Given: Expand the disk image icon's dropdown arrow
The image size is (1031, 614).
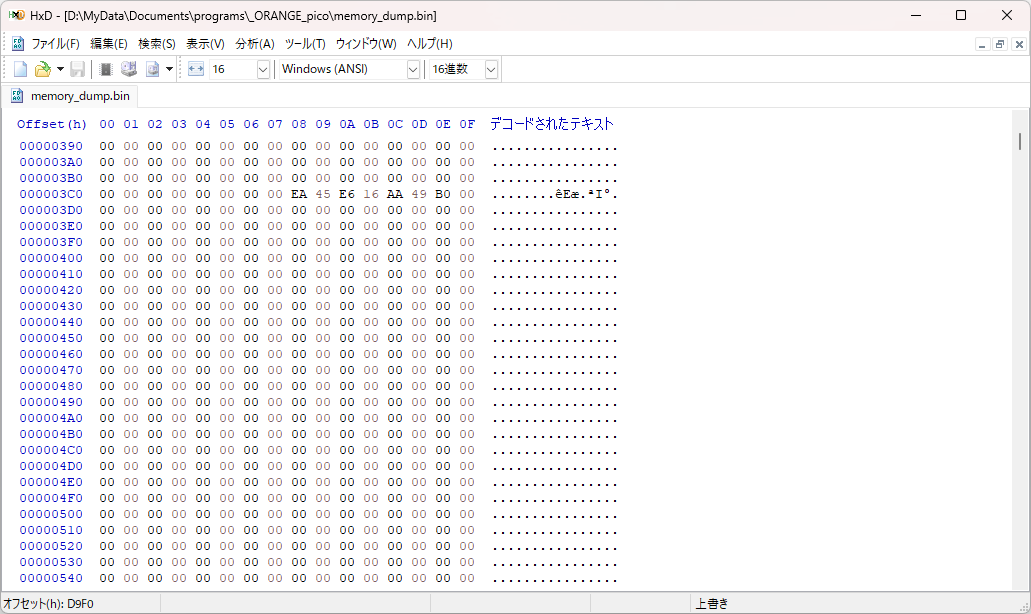Looking at the screenshot, I should point(169,68).
